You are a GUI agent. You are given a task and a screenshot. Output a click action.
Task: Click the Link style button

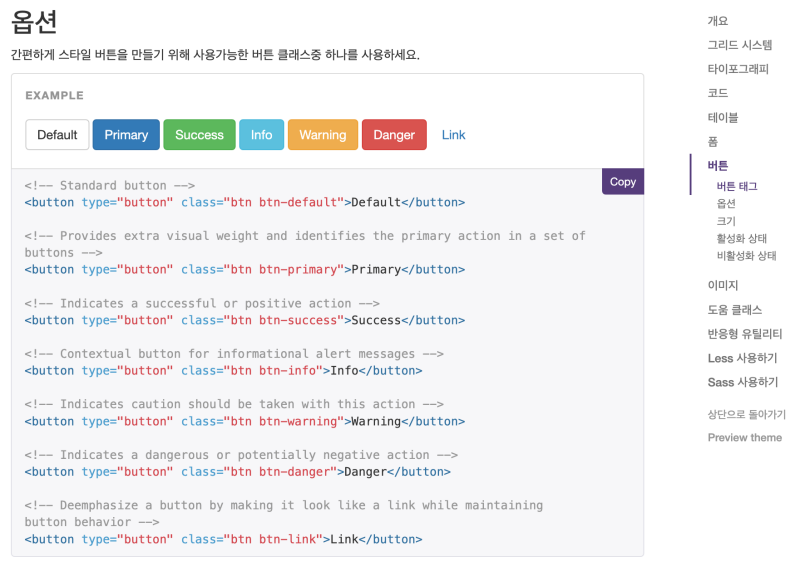pos(454,135)
